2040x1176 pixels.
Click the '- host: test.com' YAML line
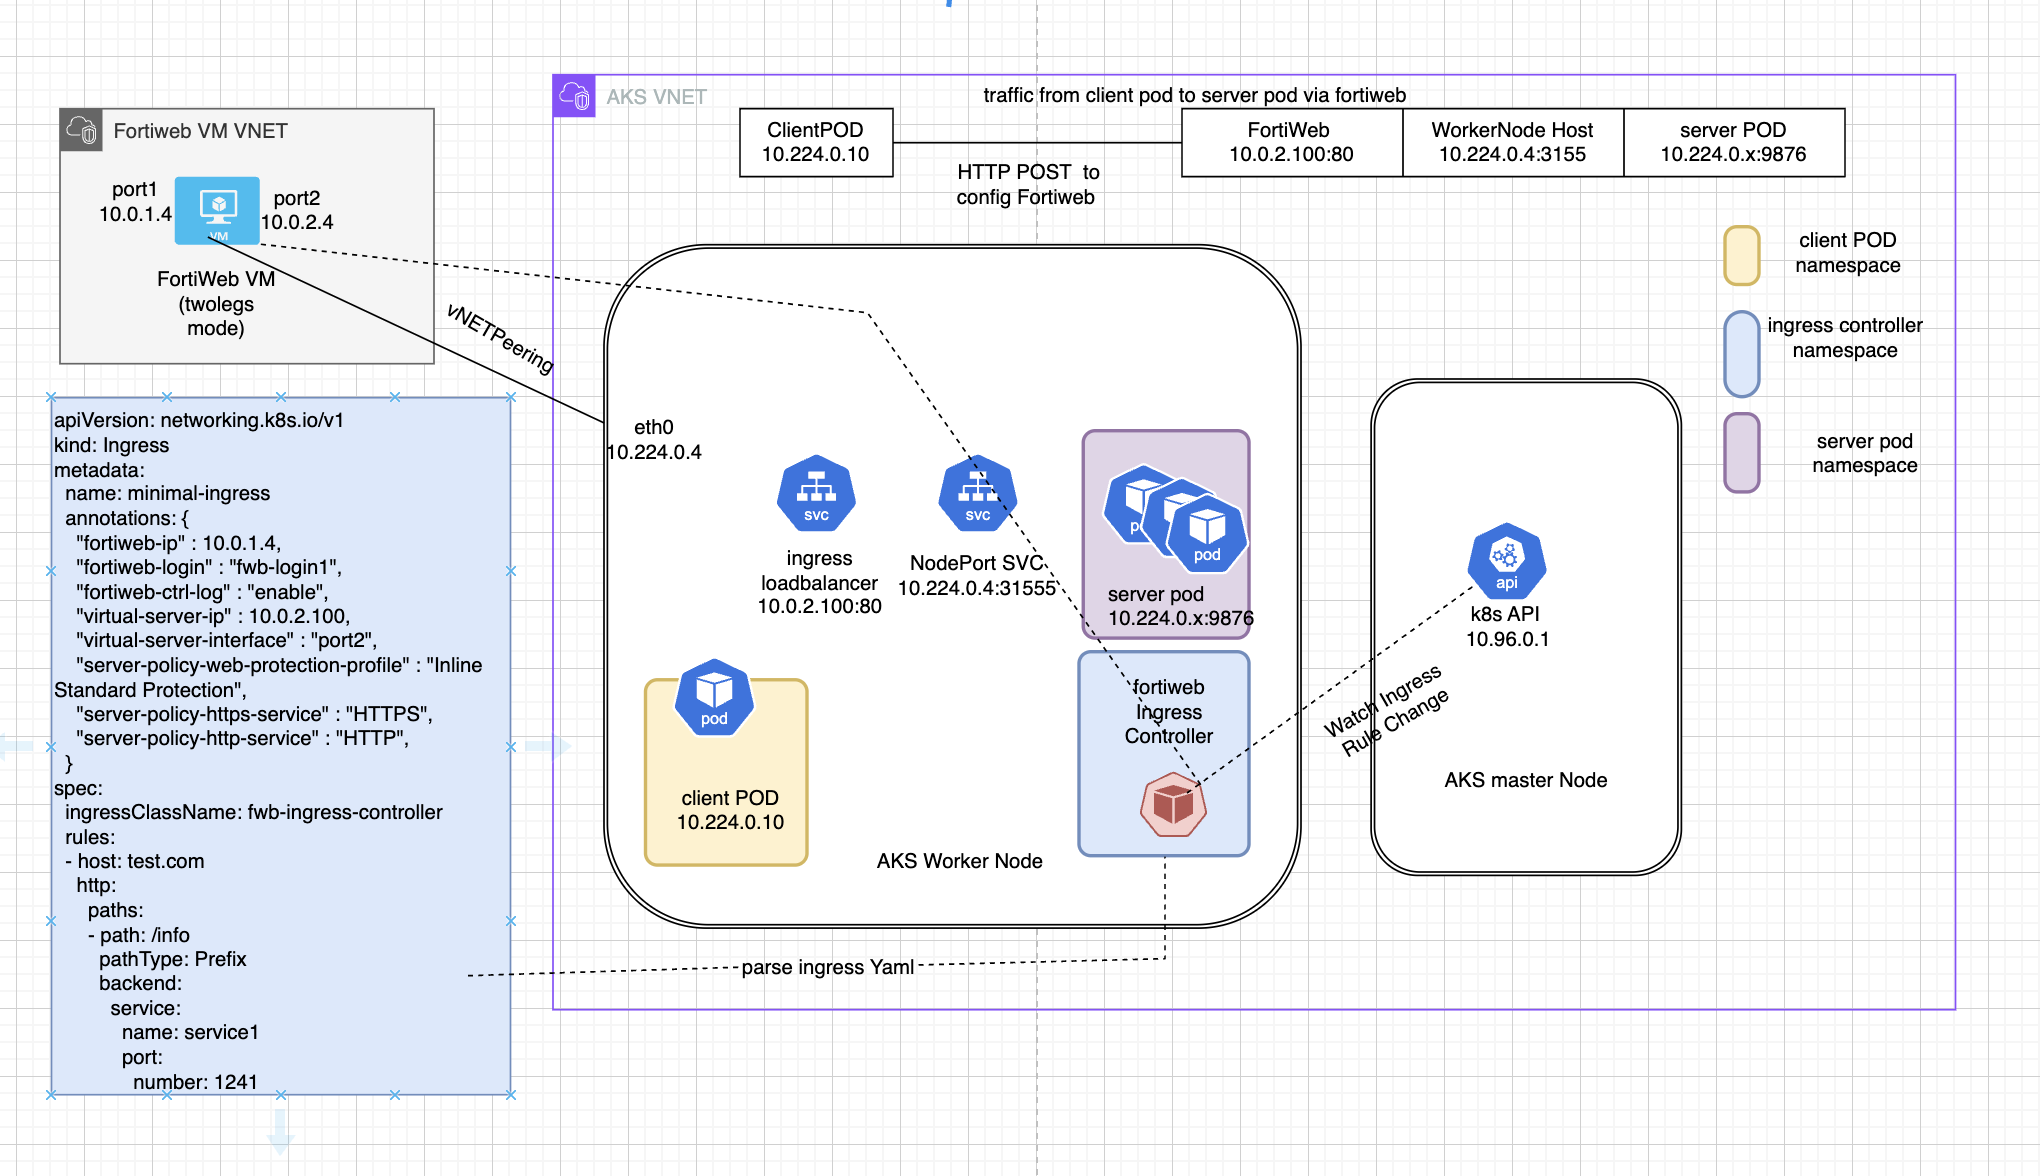[x=135, y=861]
